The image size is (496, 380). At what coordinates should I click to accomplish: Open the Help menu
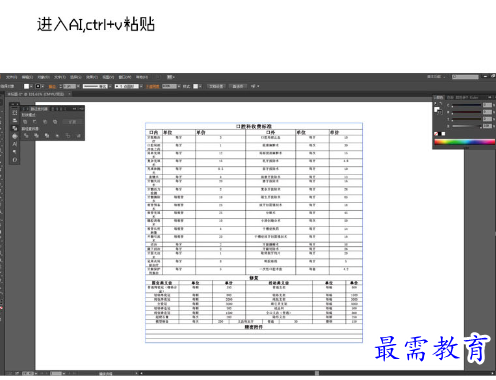142,77
